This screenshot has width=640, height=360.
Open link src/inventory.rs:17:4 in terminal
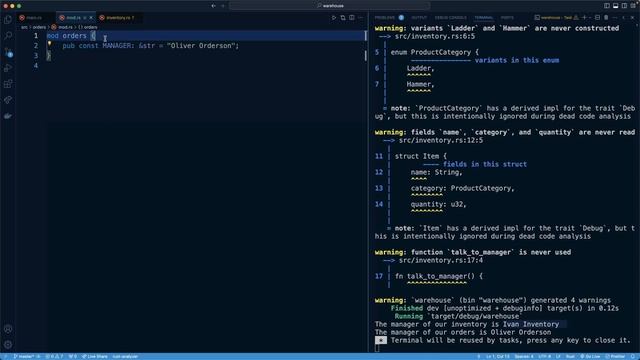click(x=440, y=260)
